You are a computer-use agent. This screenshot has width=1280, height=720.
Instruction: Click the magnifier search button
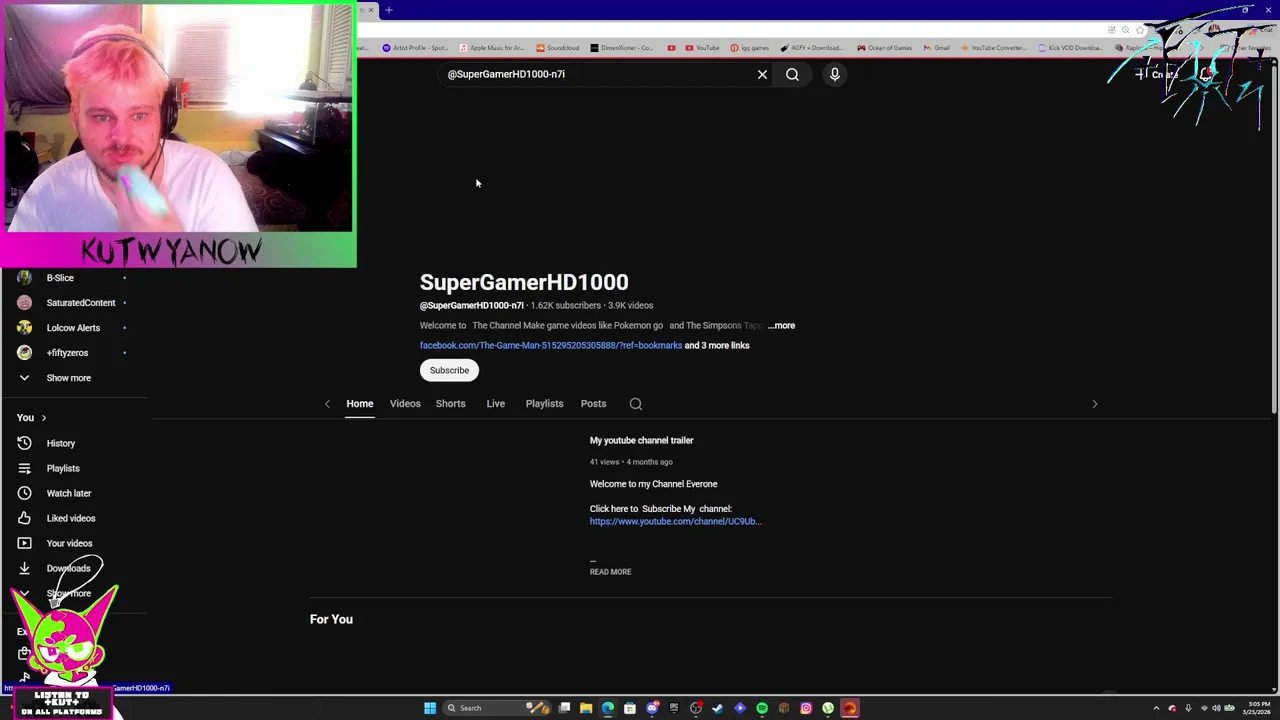792,74
